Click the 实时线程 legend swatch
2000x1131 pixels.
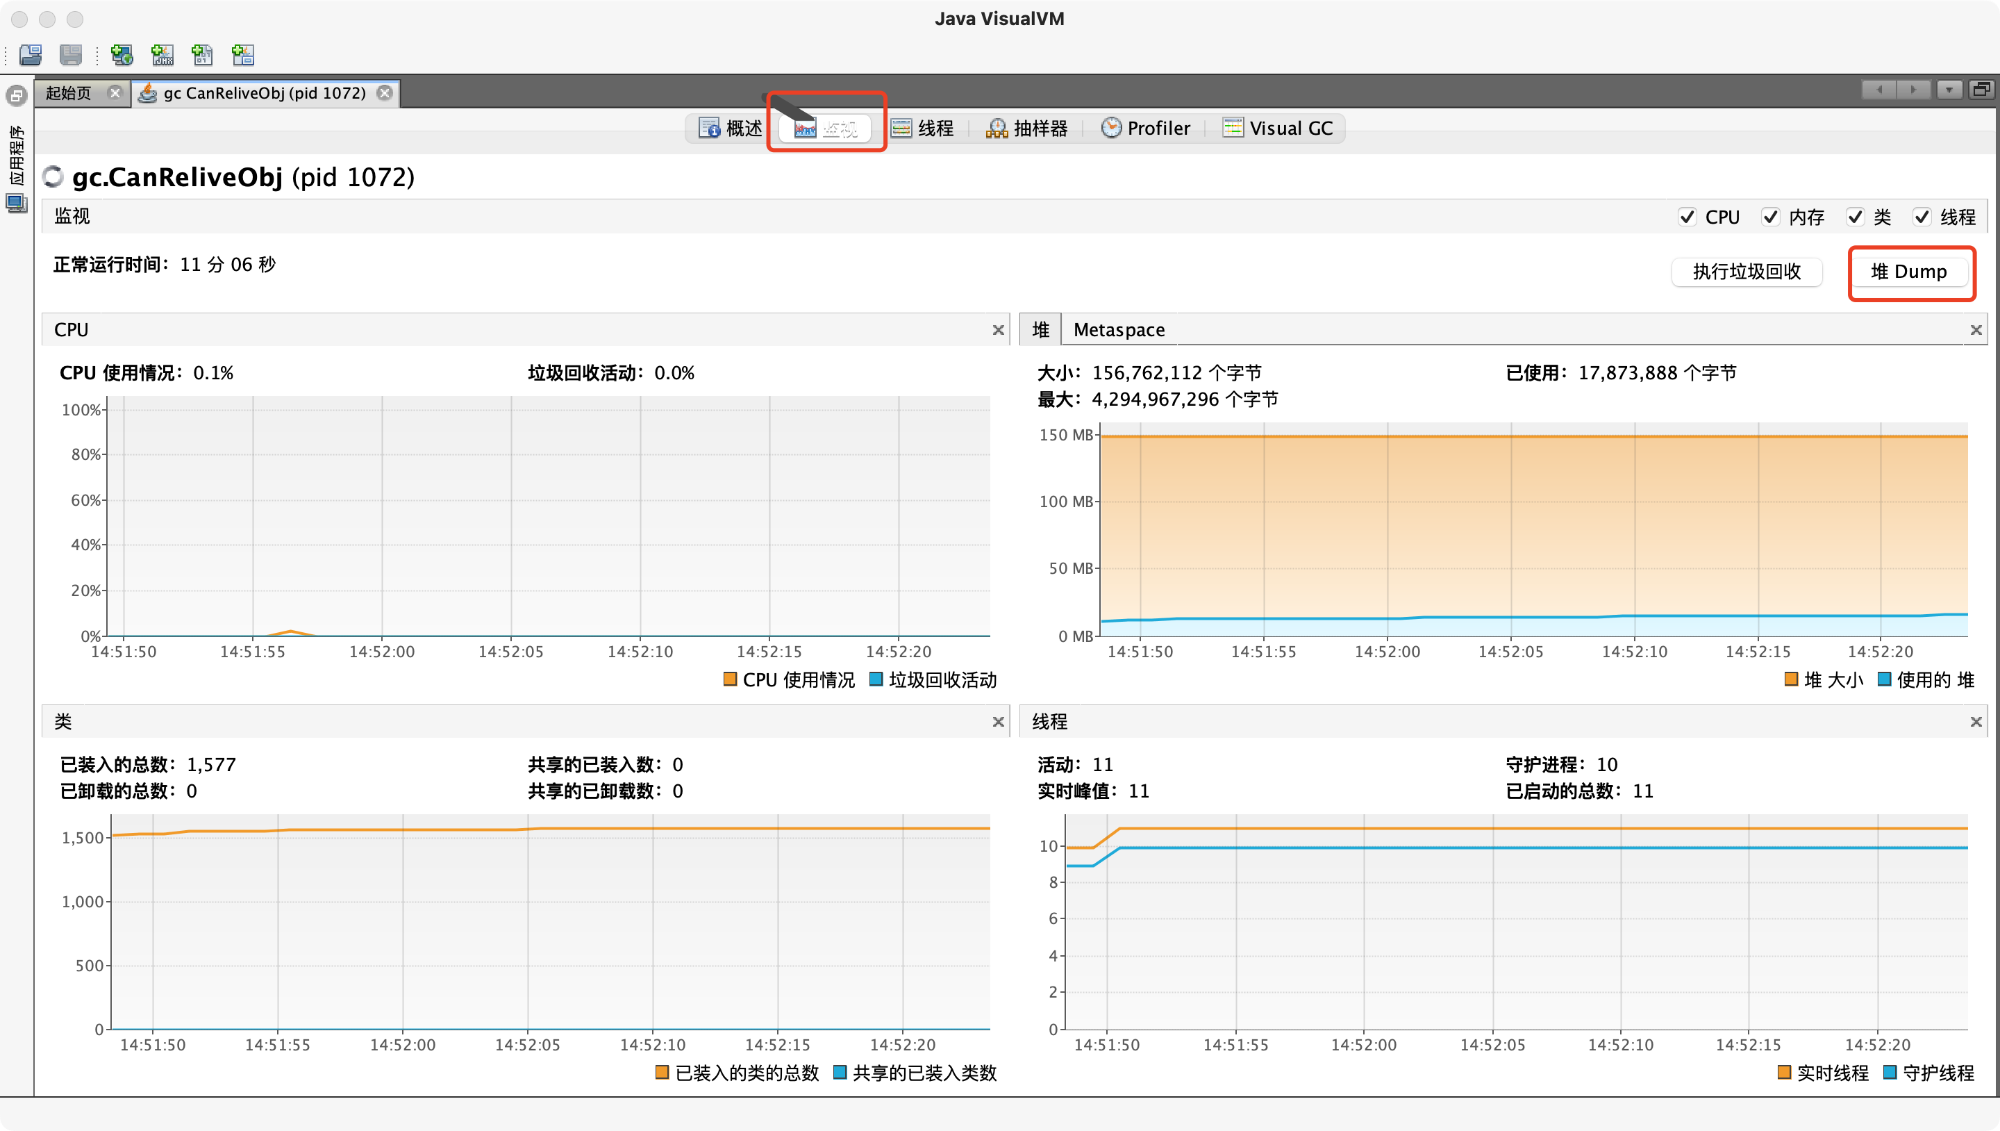tap(1784, 1072)
